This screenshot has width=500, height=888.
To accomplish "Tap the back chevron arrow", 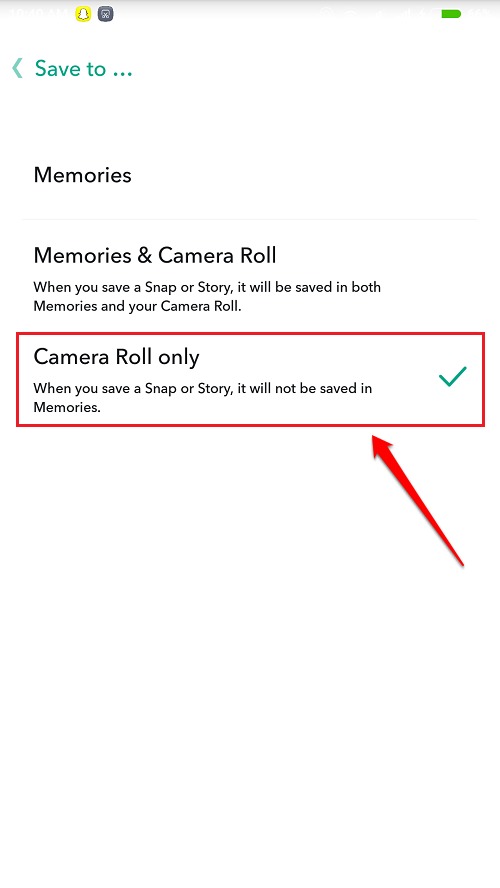I will pyautogui.click(x=18, y=68).
